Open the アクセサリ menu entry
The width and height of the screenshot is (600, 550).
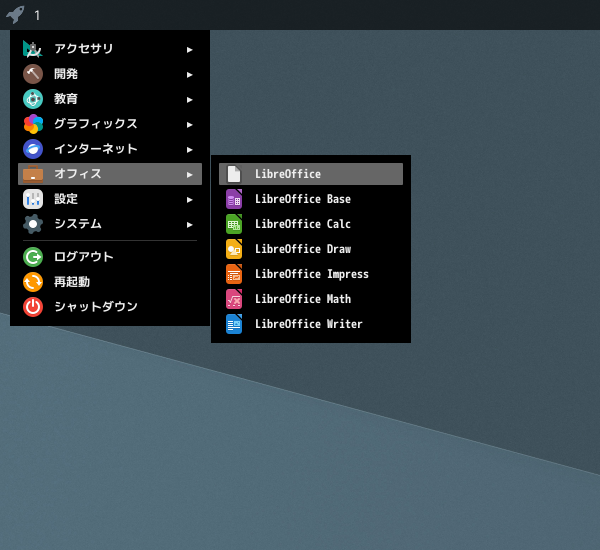[x=110, y=49]
